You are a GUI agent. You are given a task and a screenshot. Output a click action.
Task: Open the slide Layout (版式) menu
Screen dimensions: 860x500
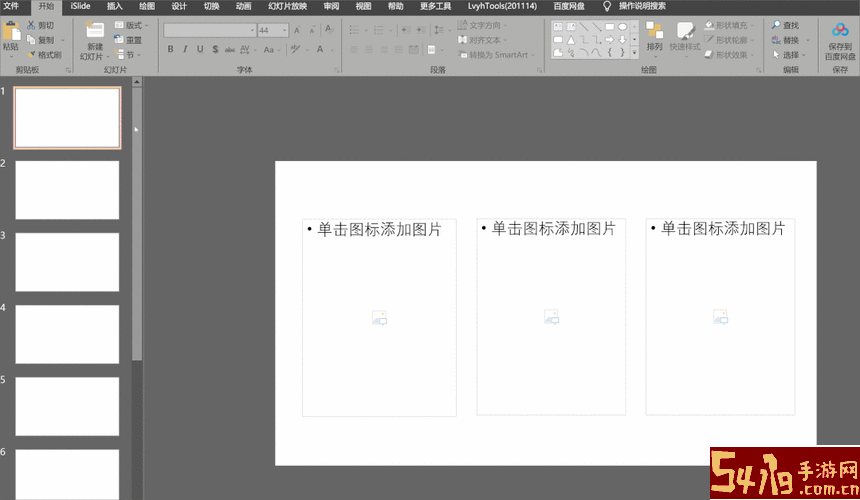click(132, 25)
